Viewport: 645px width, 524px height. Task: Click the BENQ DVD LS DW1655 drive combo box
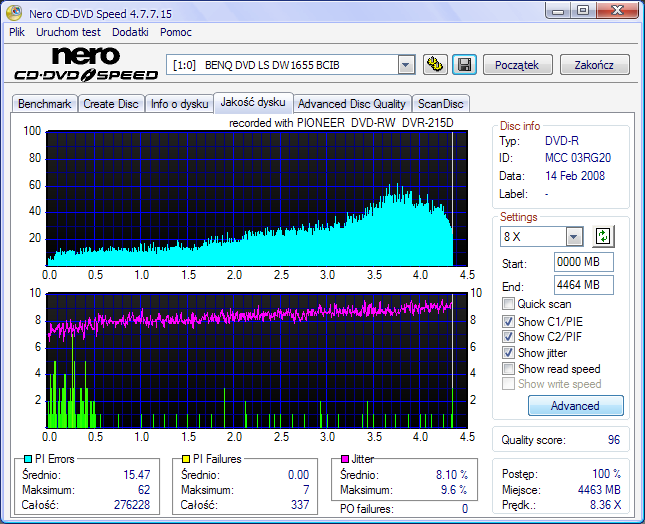pyautogui.click(x=290, y=65)
